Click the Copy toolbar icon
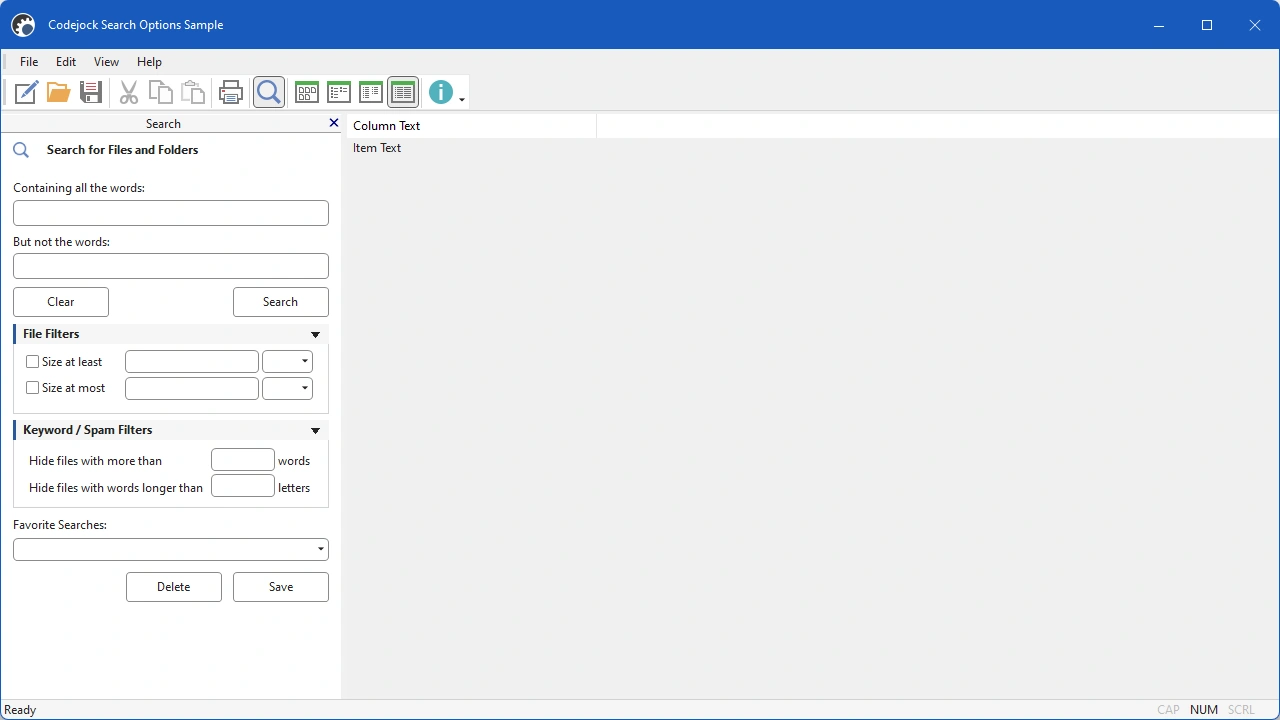Viewport: 1280px width, 720px height. [x=161, y=93]
